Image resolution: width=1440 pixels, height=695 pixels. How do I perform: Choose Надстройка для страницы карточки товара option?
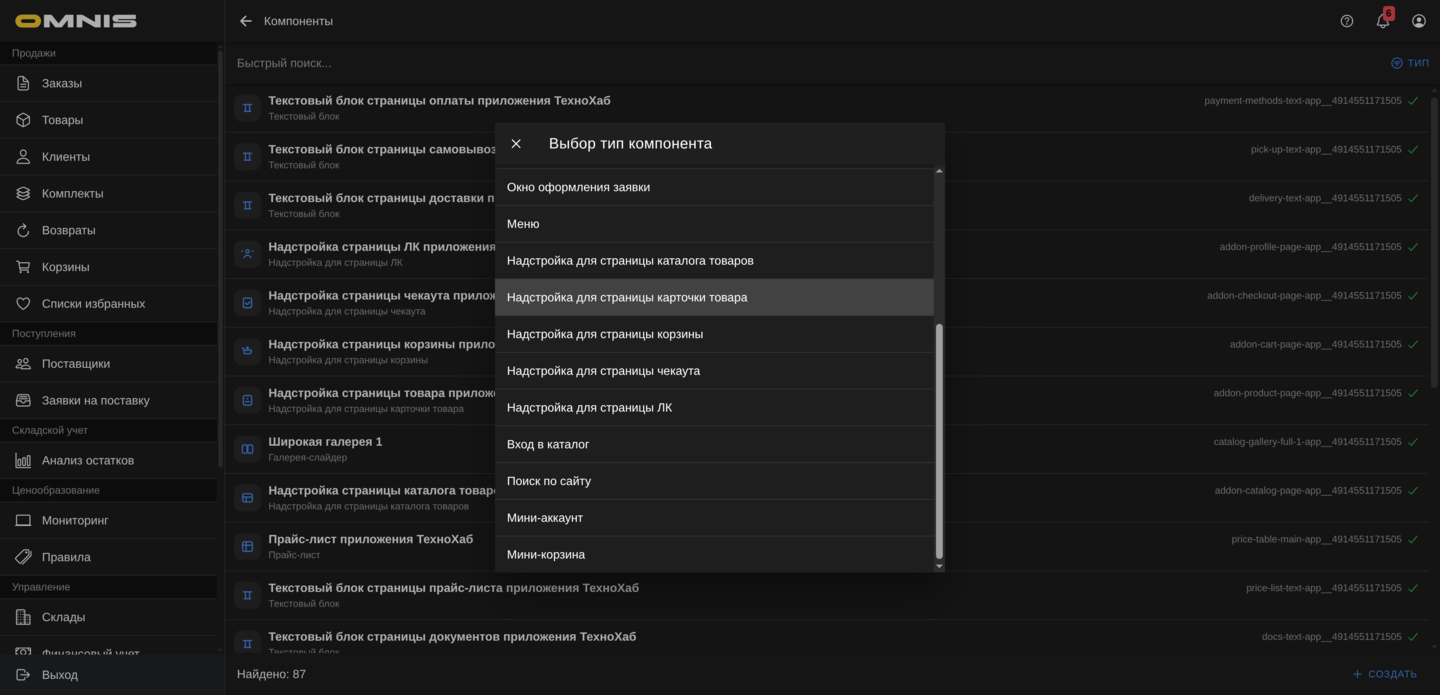point(627,297)
